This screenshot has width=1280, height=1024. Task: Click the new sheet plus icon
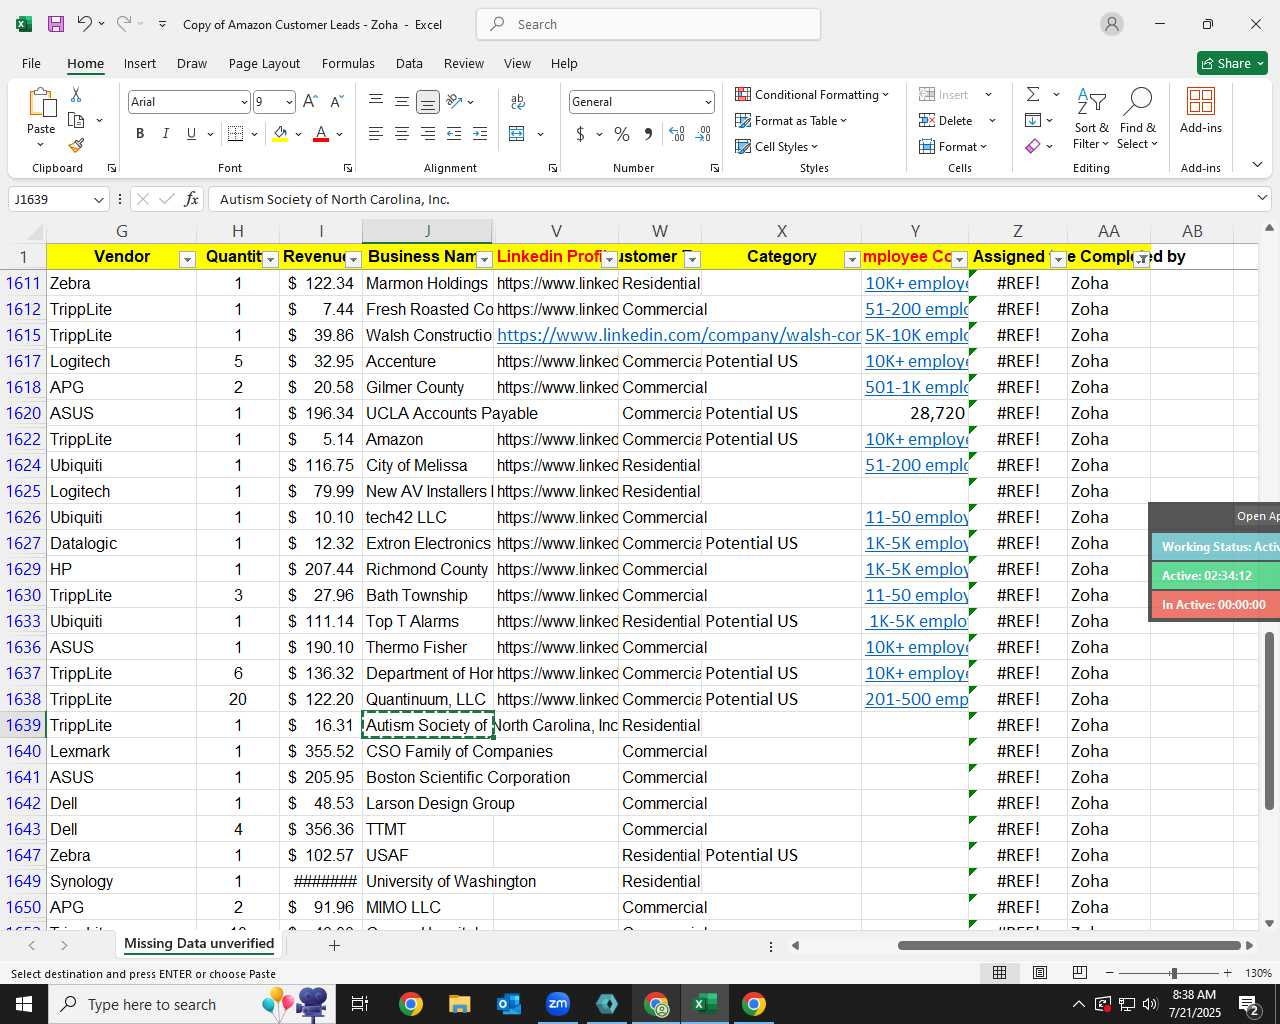click(334, 945)
